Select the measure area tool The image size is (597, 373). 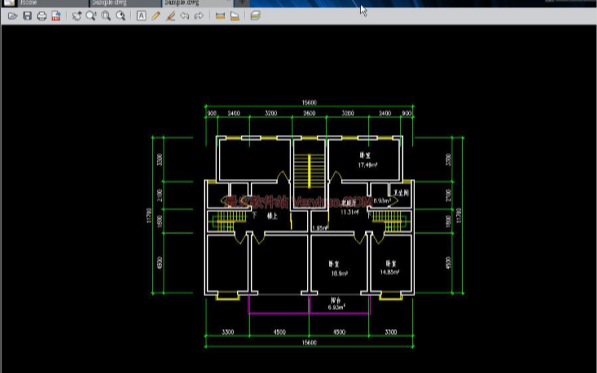tap(235, 16)
